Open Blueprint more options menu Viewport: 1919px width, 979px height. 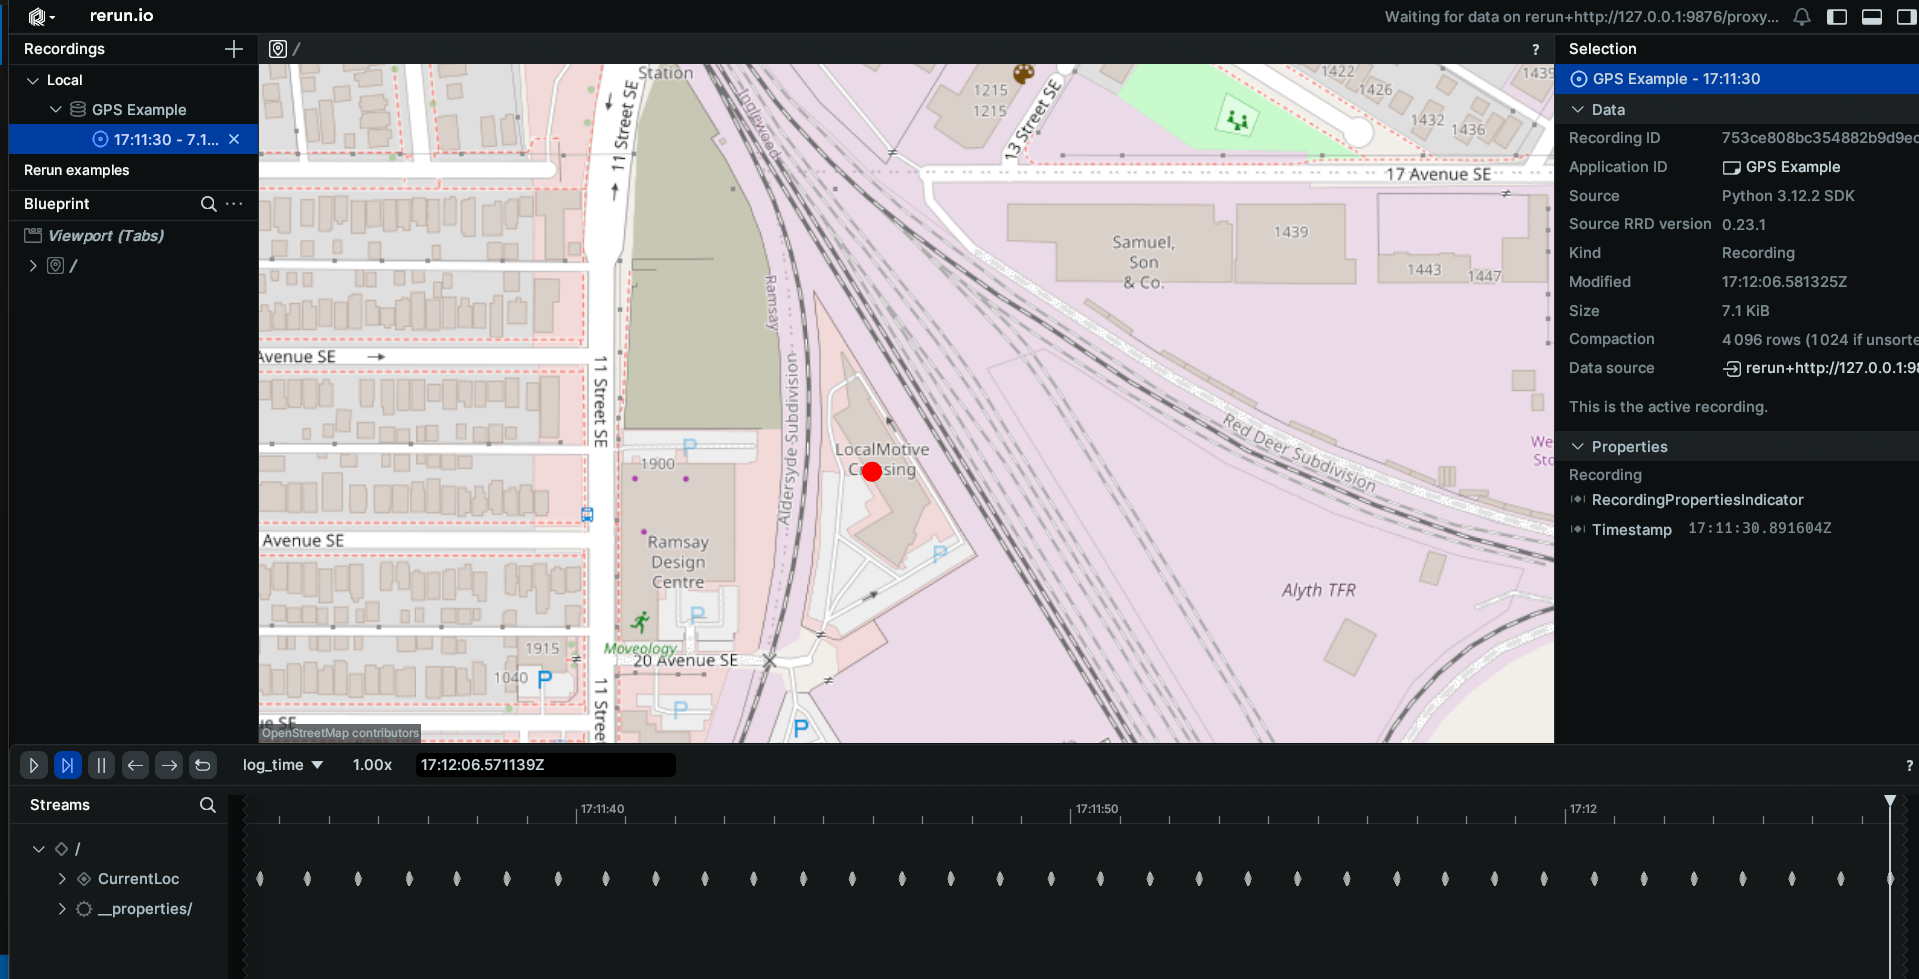pyautogui.click(x=234, y=204)
